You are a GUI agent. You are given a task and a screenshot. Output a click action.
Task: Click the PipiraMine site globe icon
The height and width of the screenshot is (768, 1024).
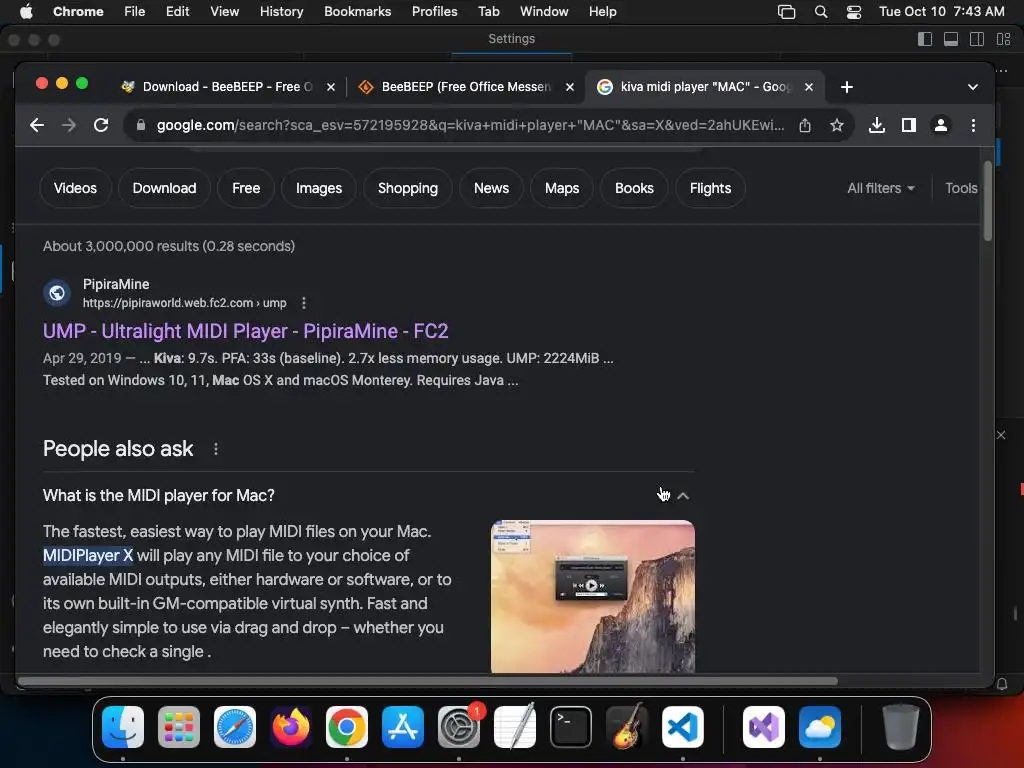57,293
